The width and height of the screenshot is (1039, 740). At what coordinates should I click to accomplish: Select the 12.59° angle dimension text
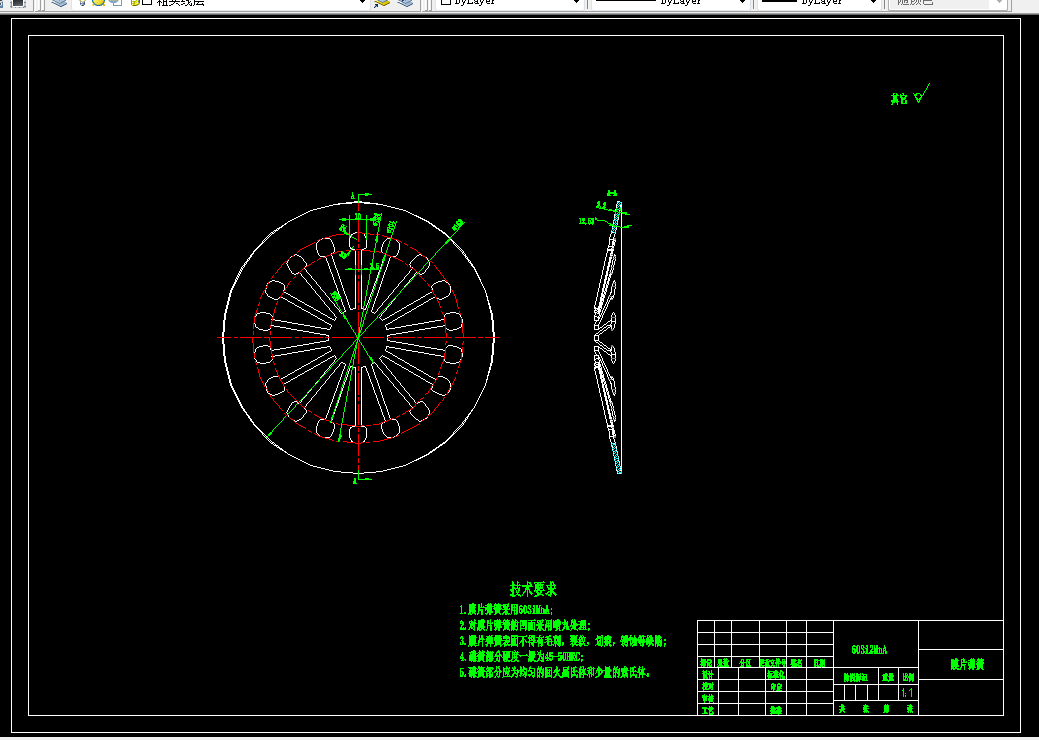[x=587, y=221]
